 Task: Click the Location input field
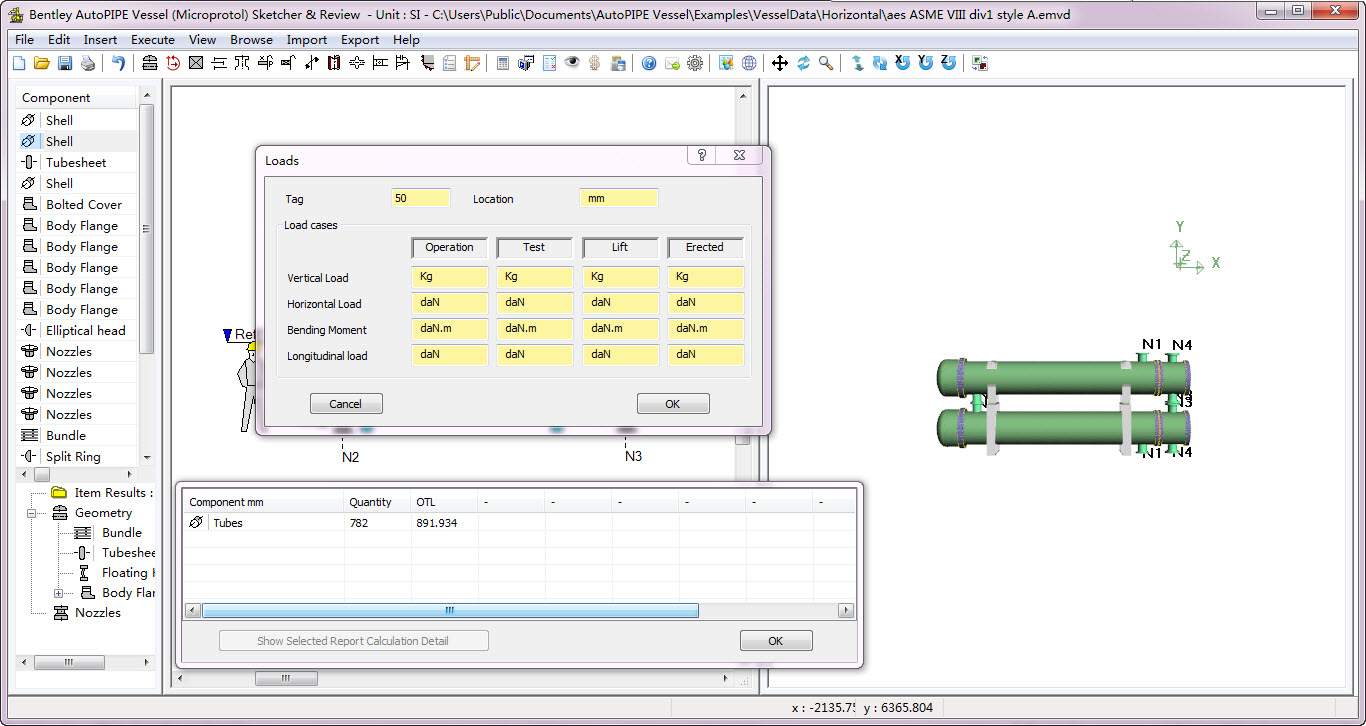(x=619, y=198)
